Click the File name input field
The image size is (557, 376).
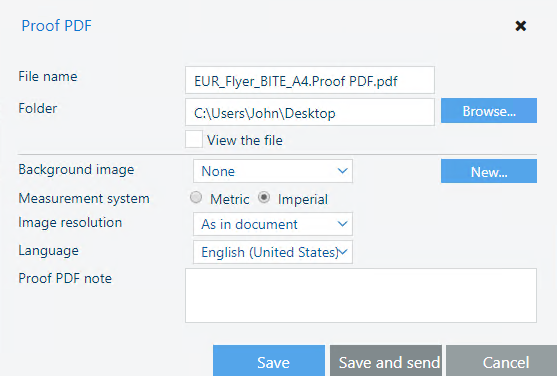click(x=310, y=80)
